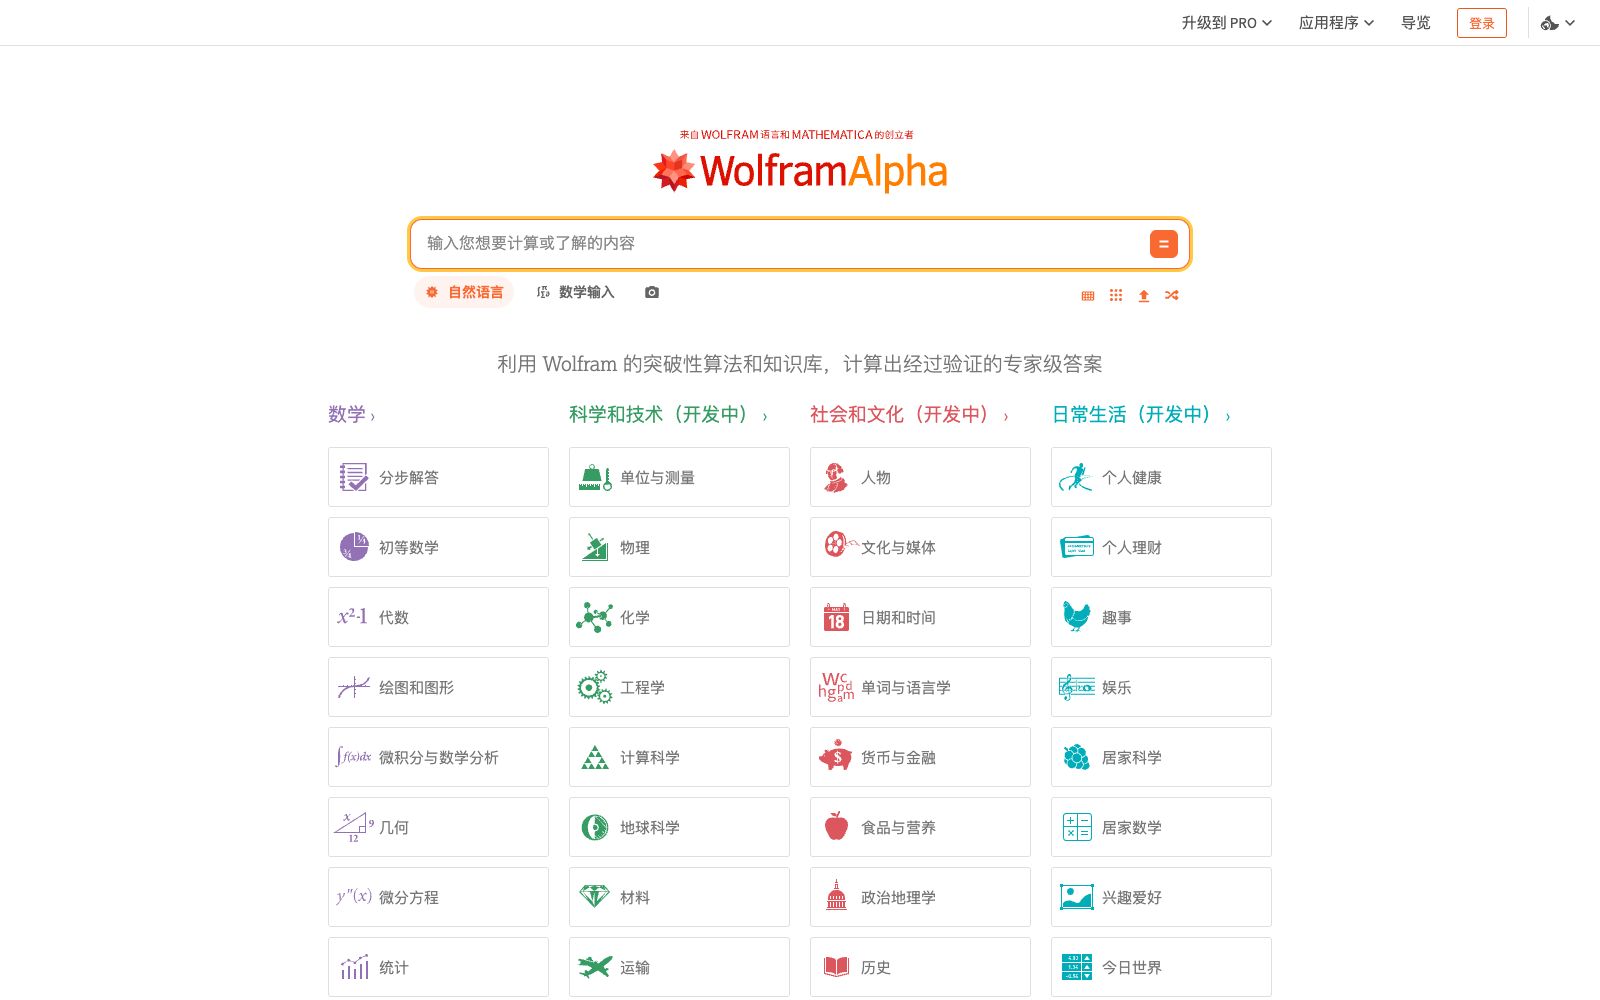Click the chevron after the 社会和文化 heading

(1006, 417)
